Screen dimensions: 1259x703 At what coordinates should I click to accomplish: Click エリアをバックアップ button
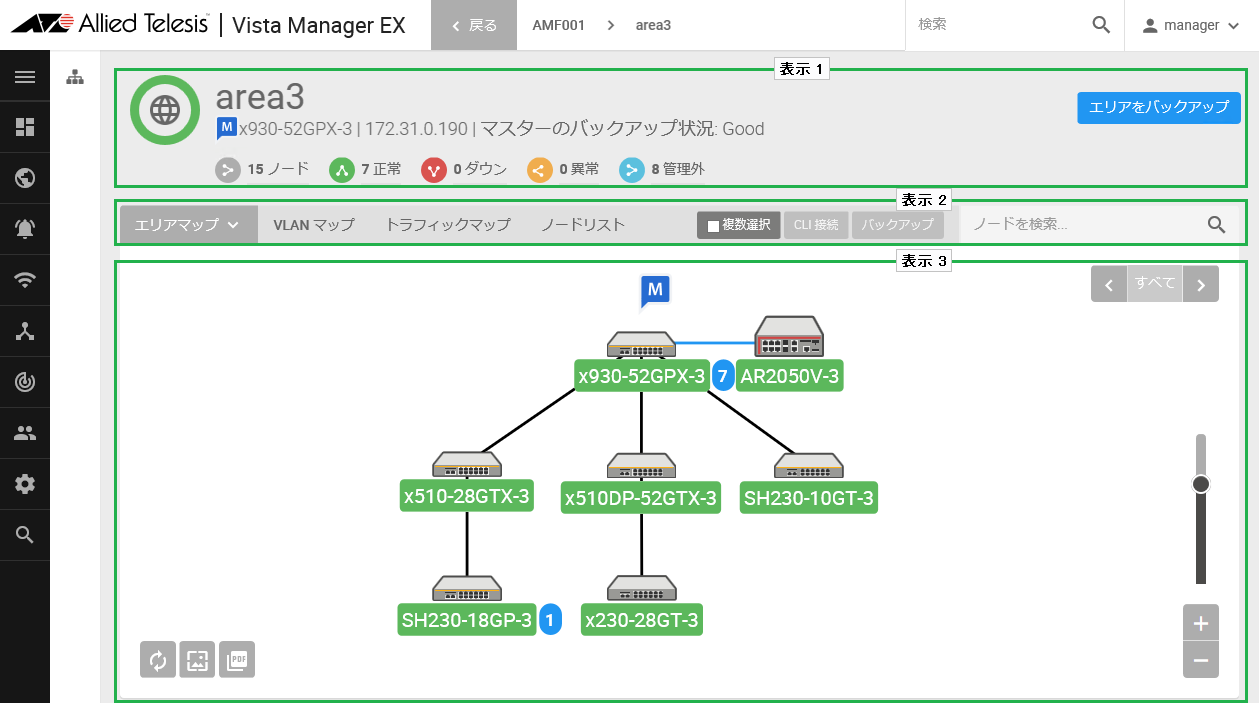[1159, 108]
